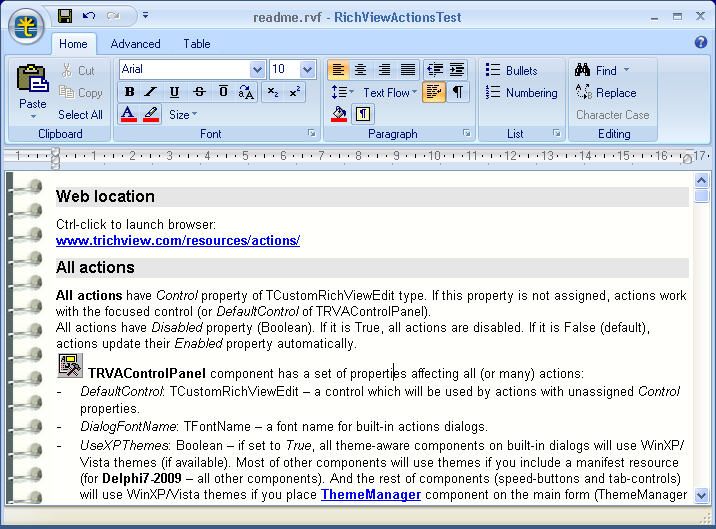This screenshot has width=716, height=529.
Task: Open the ThemeManager hyperlink
Action: coord(371,495)
